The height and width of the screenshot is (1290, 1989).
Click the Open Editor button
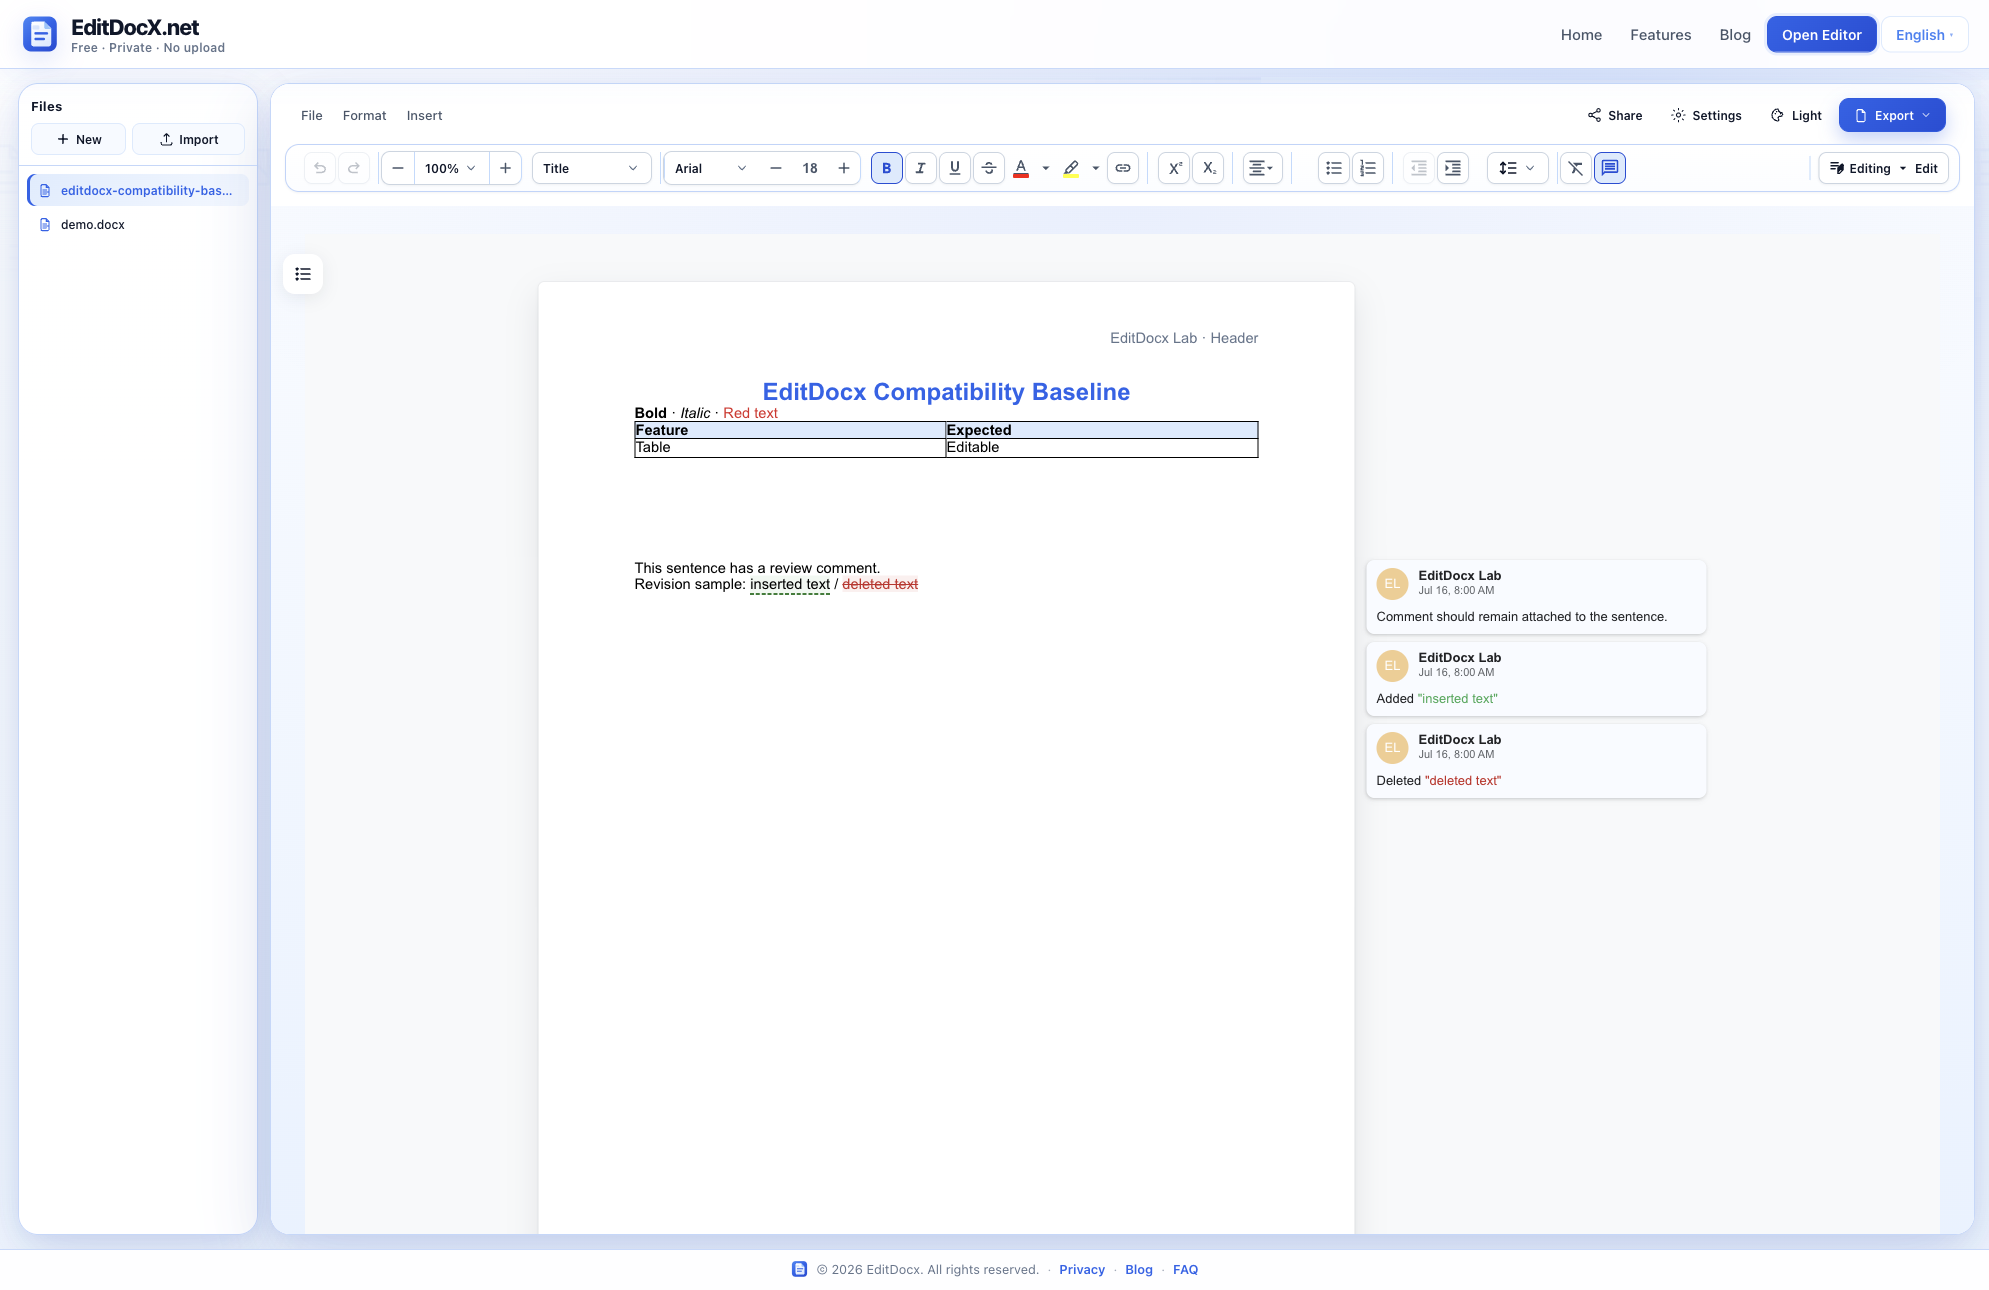click(1821, 35)
